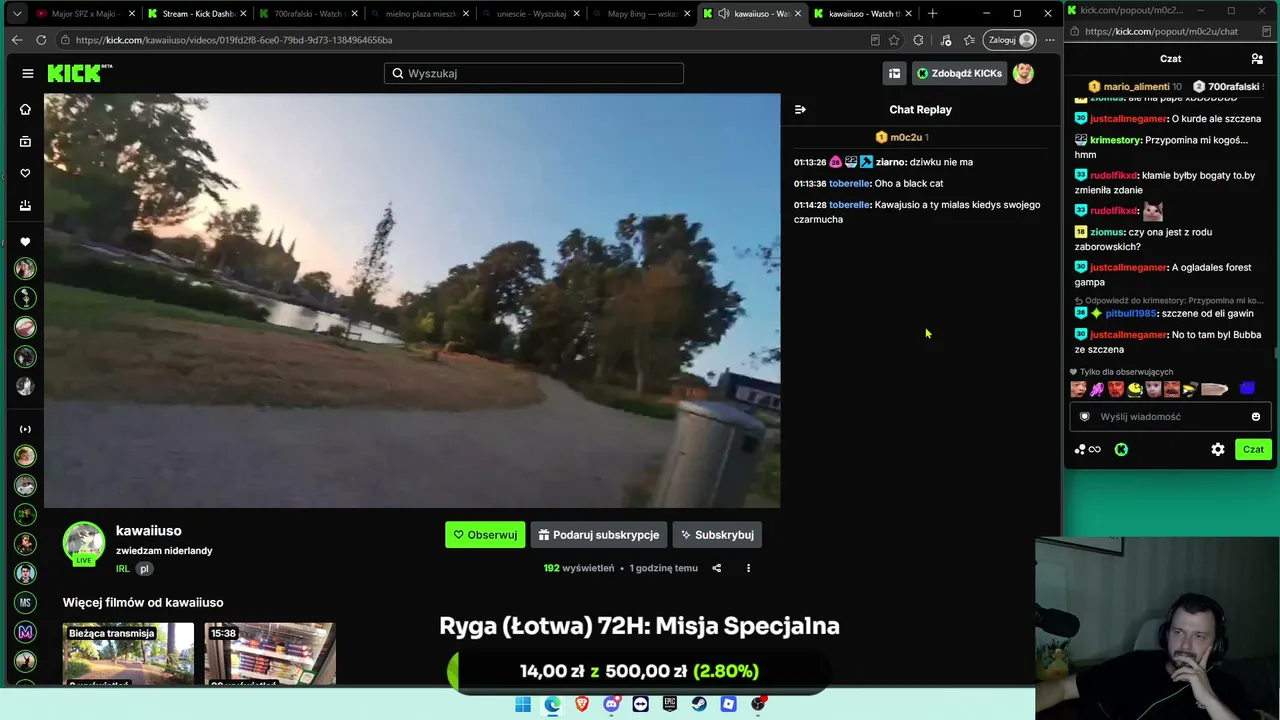Click the Subskrybuj button
Viewport: 1280px width, 720px height.
(x=717, y=535)
